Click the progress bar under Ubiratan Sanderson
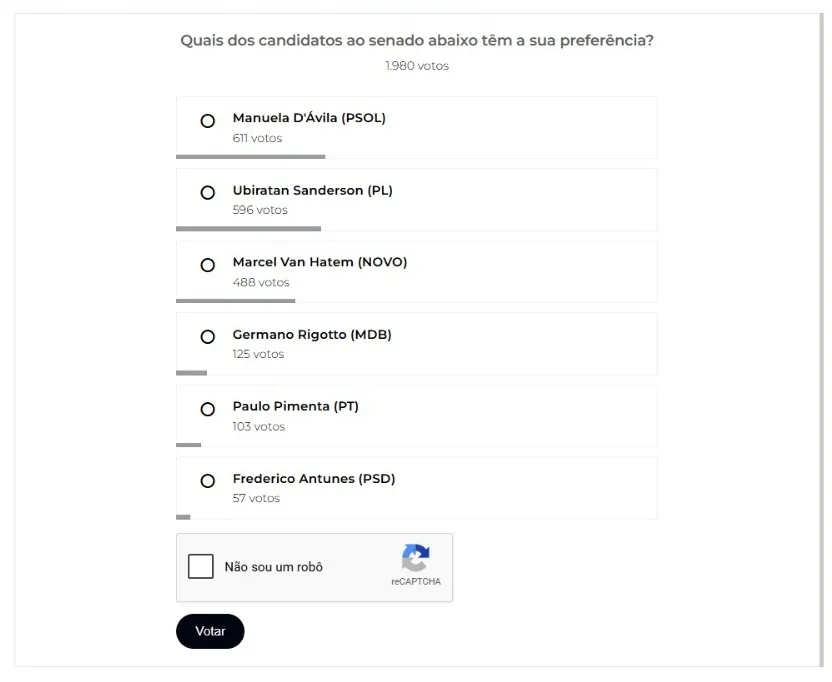This screenshot has width=832, height=682. tap(248, 229)
